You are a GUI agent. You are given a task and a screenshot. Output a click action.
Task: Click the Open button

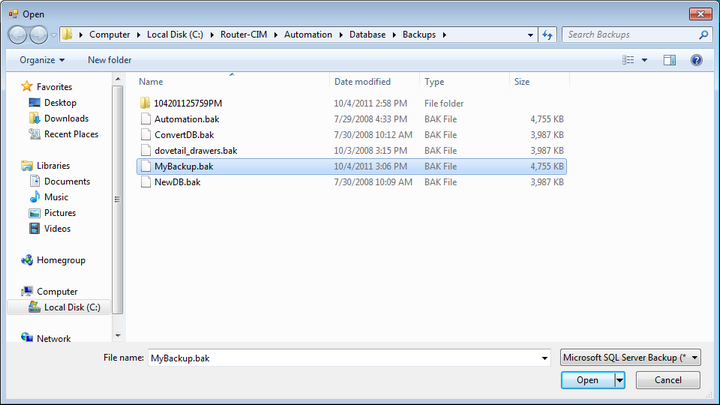click(587, 380)
